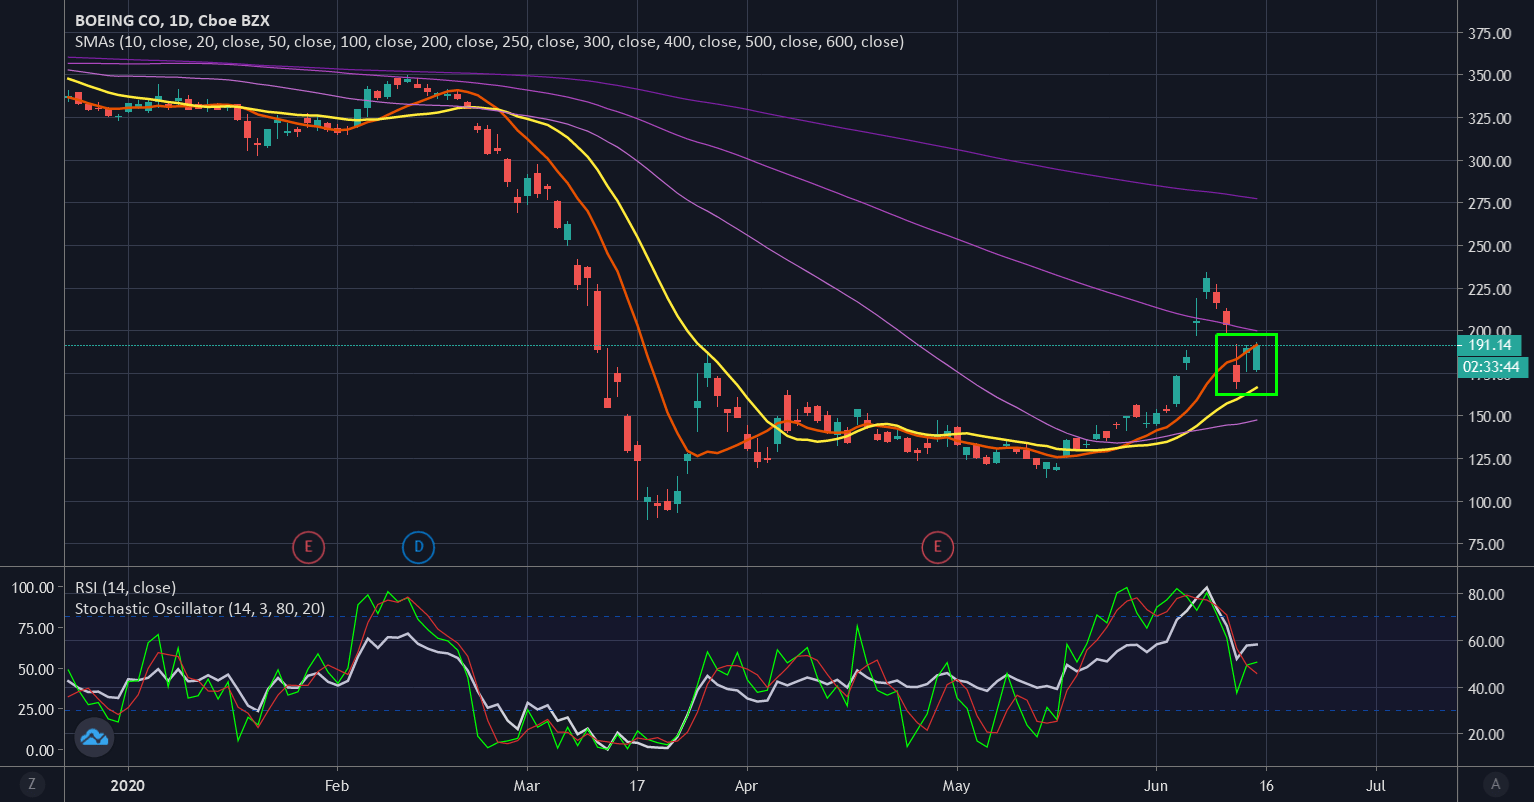This screenshot has width=1534, height=802.
Task: Click the 375.00 value on the price scale
Action: tap(1489, 33)
